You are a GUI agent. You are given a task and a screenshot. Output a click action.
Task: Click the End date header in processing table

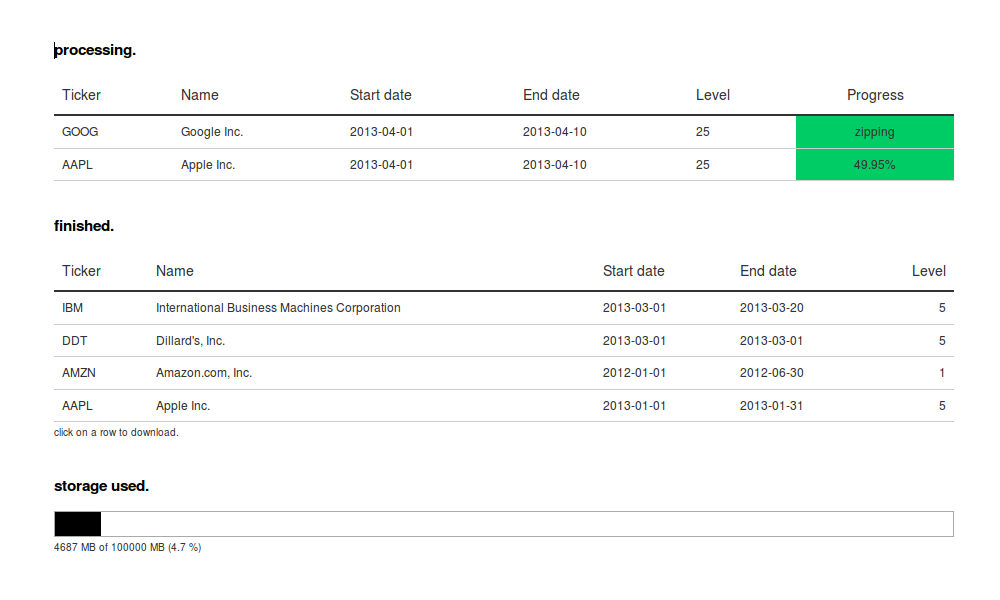pyautogui.click(x=551, y=95)
